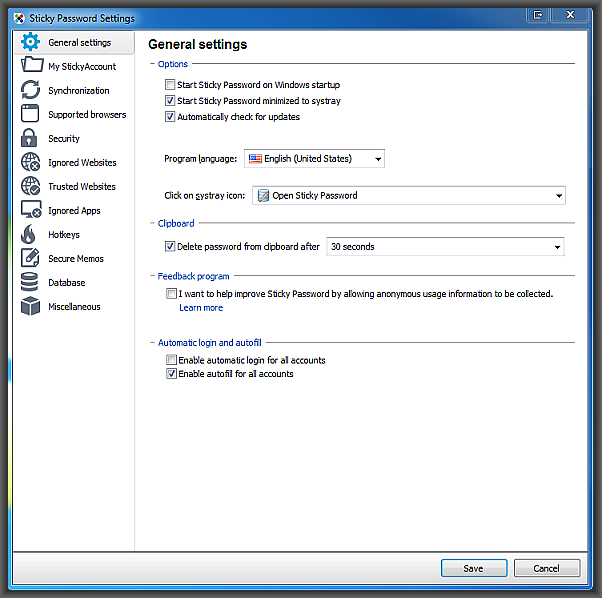This screenshot has height=598, width=602.
Task: Click the Security padlock icon
Action: tap(29, 138)
